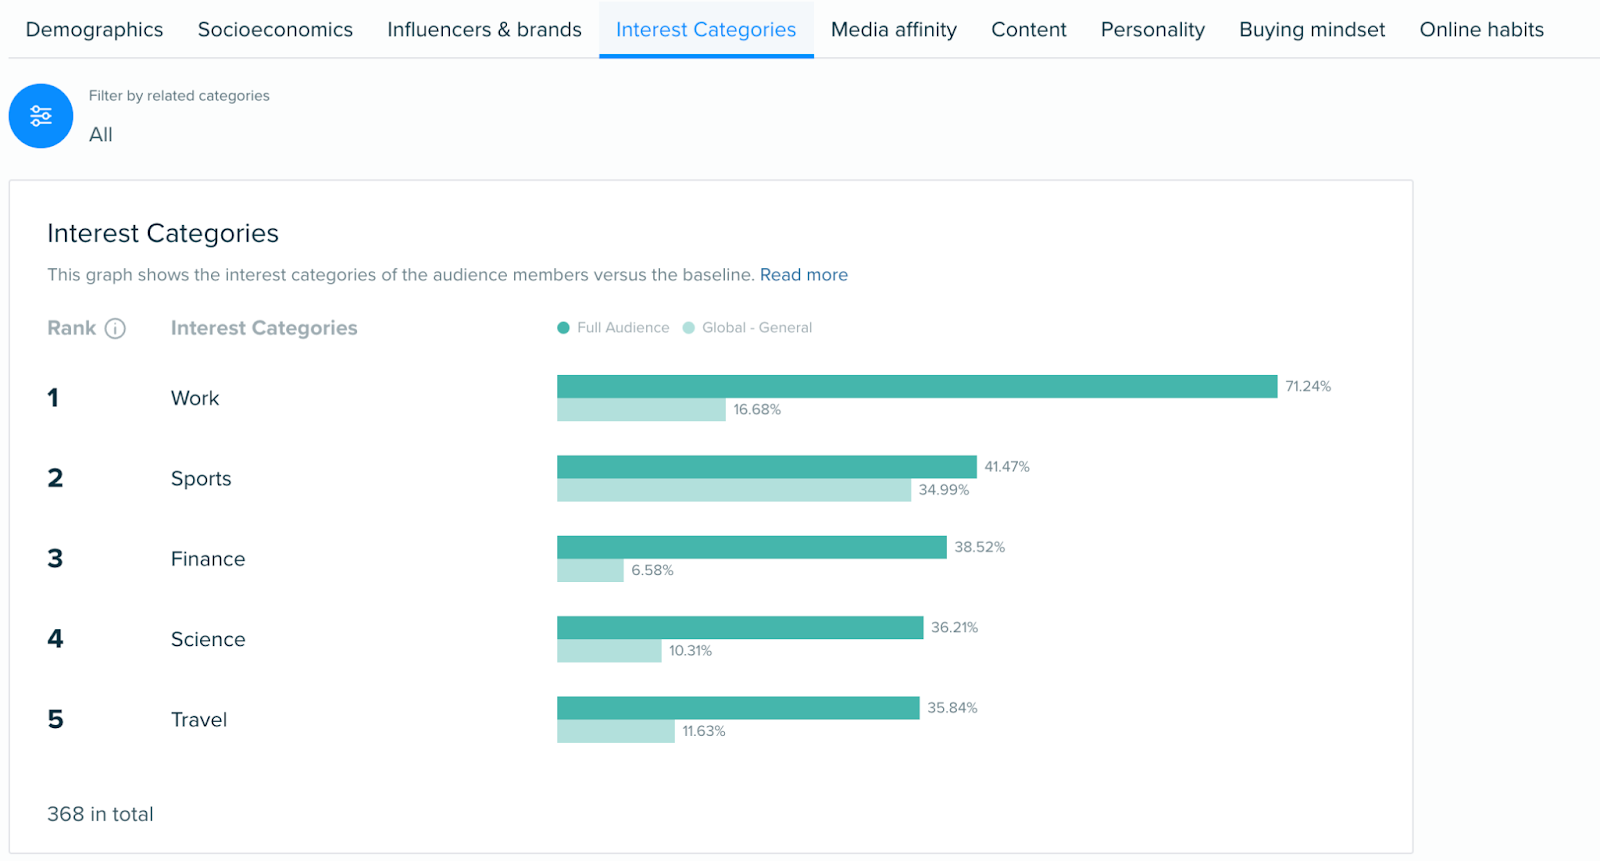Image resolution: width=1600 pixels, height=861 pixels.
Task: Switch to the Content tab
Action: (x=1028, y=30)
